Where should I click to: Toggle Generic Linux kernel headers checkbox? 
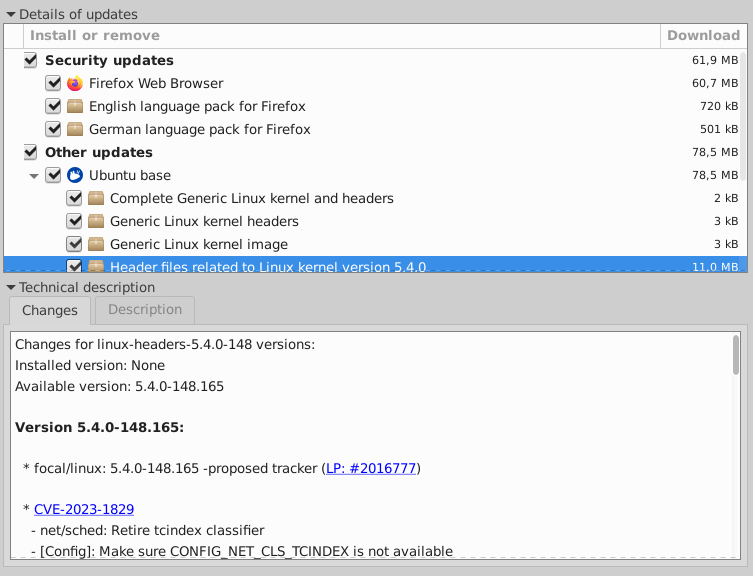click(74, 221)
